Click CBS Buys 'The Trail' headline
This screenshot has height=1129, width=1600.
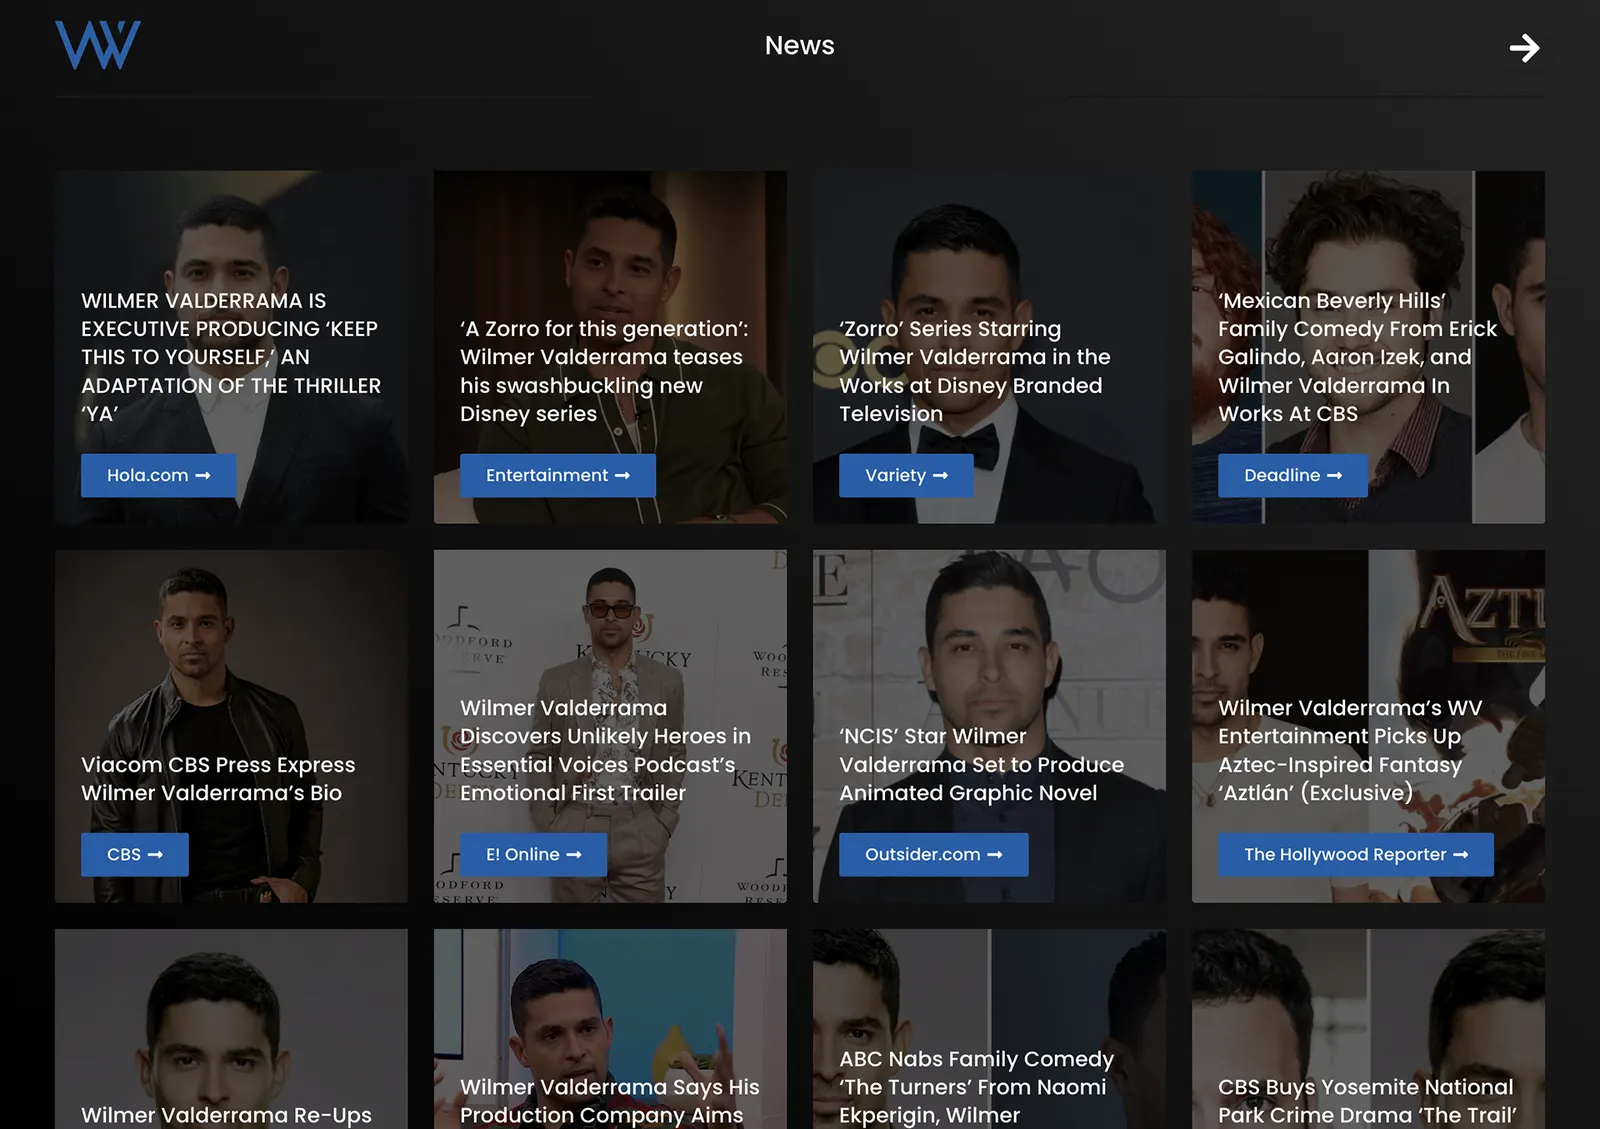(1367, 1100)
